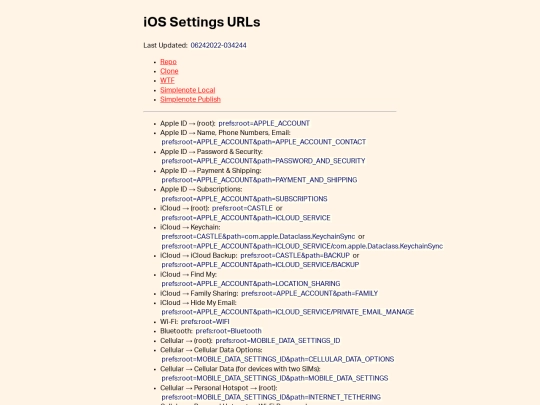Click the 'iCloud → Hide My Email:' label
Screen dimensions: 540x405
(x=198, y=302)
